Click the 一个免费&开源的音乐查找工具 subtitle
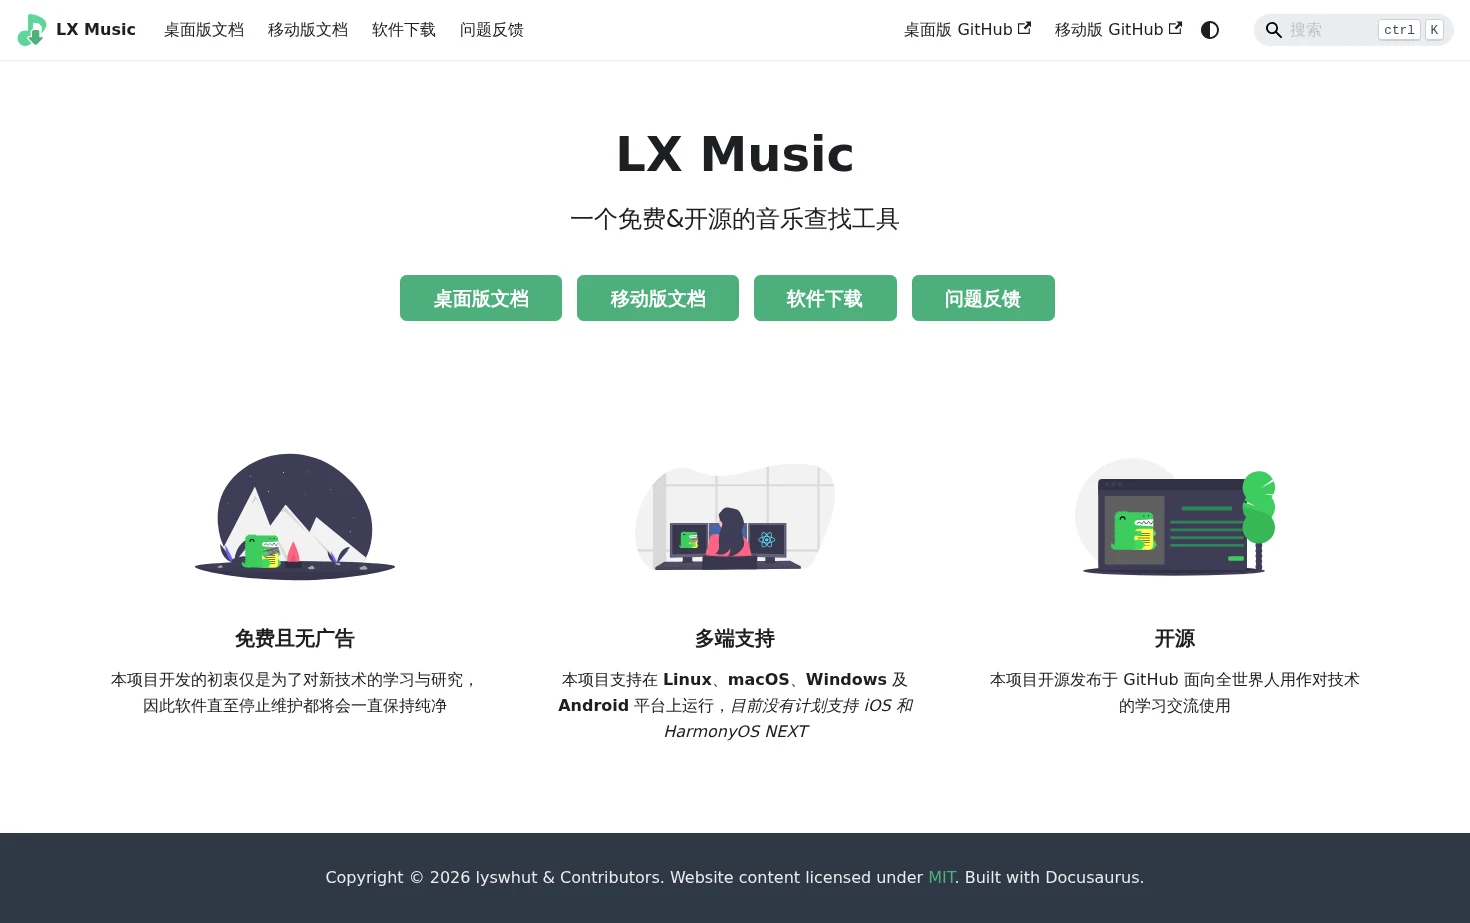This screenshot has height=923, width=1470. tap(735, 219)
